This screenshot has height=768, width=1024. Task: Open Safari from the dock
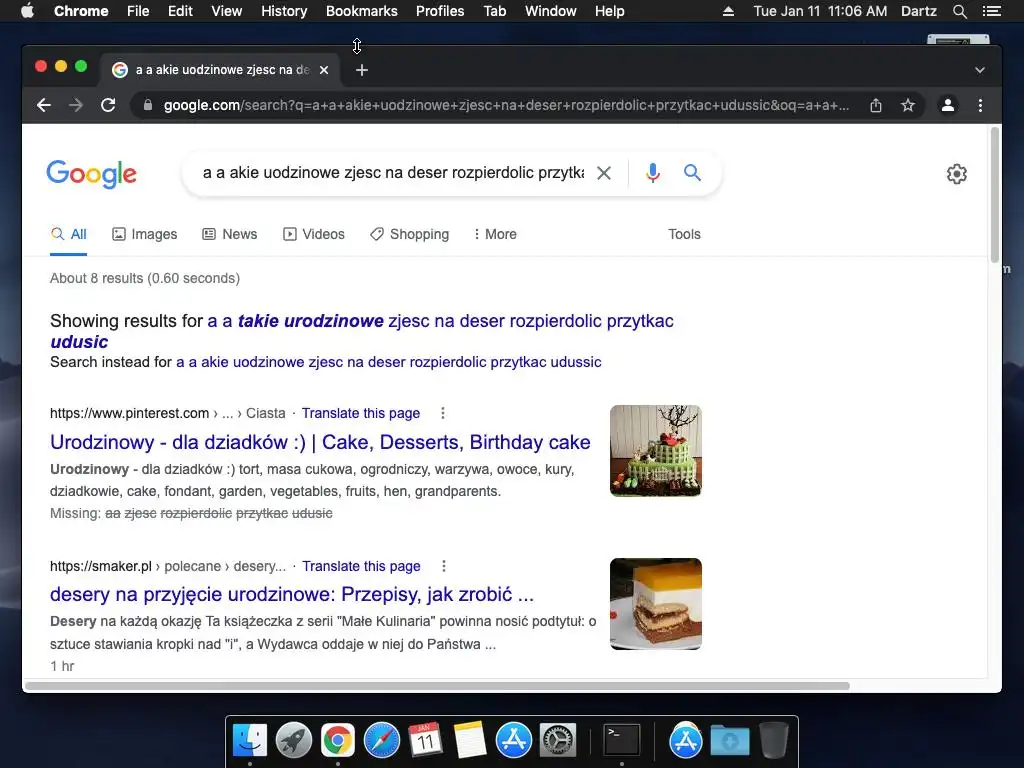381,740
